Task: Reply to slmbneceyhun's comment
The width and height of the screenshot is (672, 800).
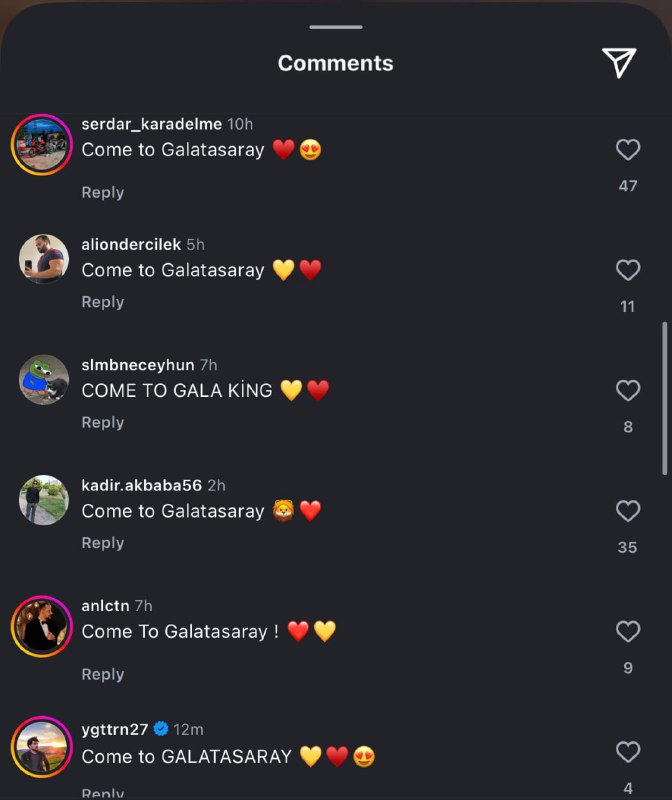Action: [x=102, y=422]
